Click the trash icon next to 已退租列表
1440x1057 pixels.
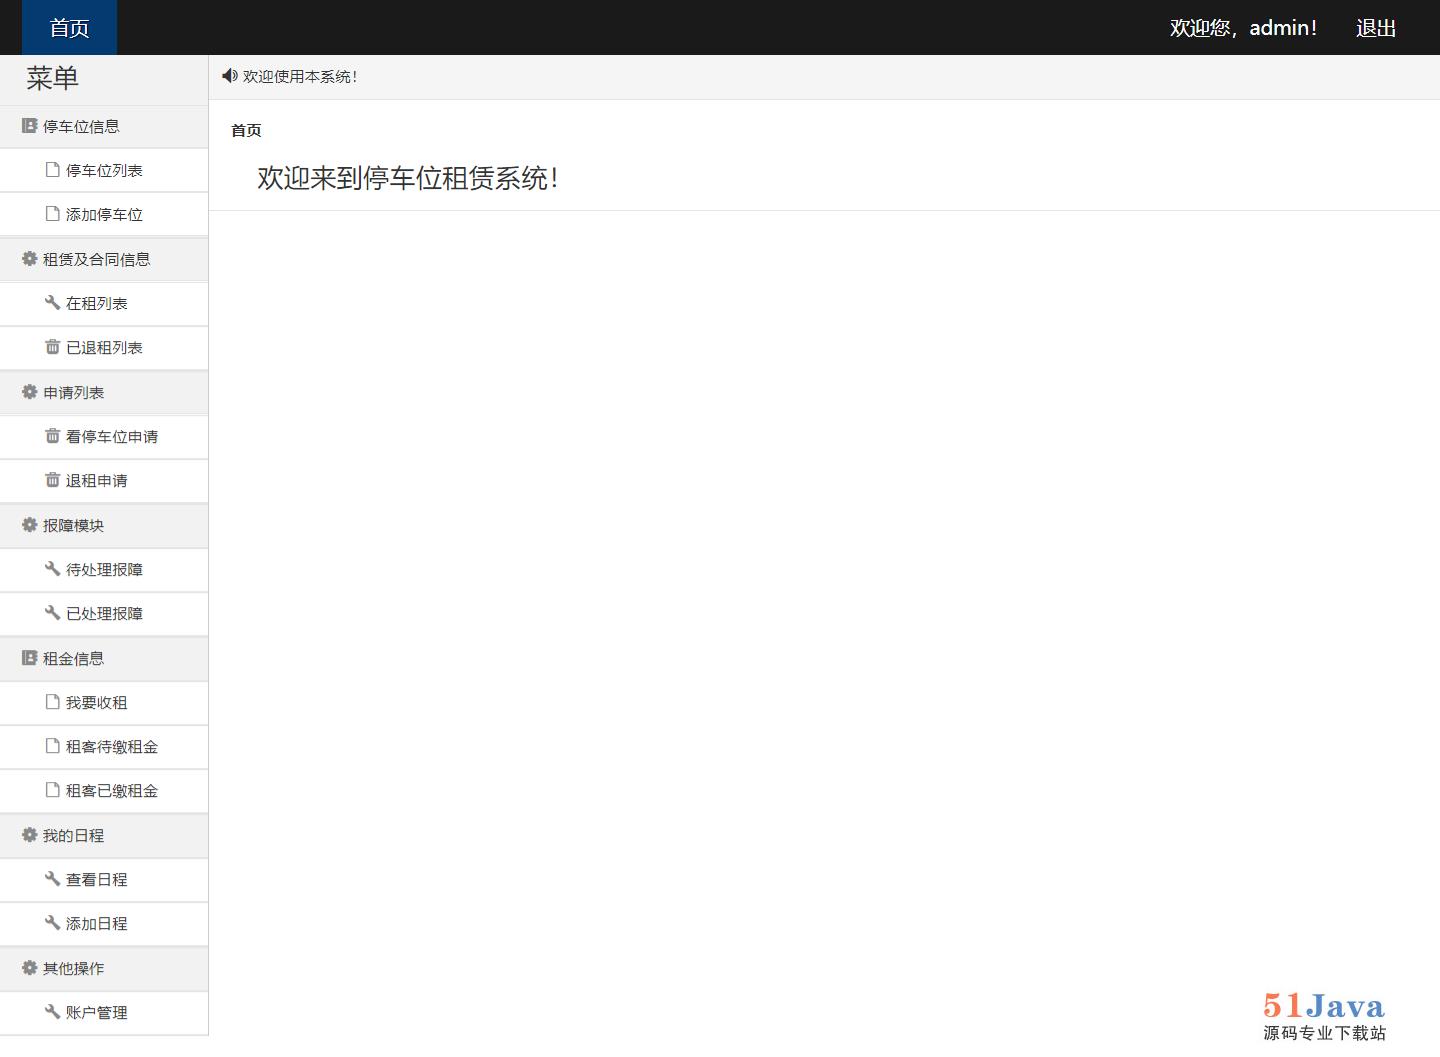pyautogui.click(x=52, y=347)
